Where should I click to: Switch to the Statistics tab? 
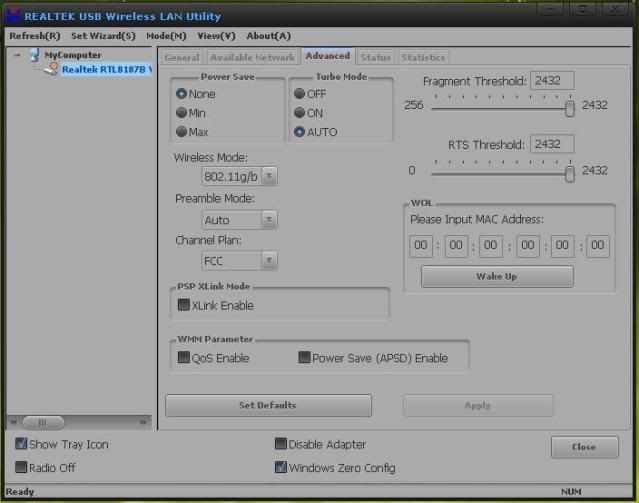tap(423, 57)
